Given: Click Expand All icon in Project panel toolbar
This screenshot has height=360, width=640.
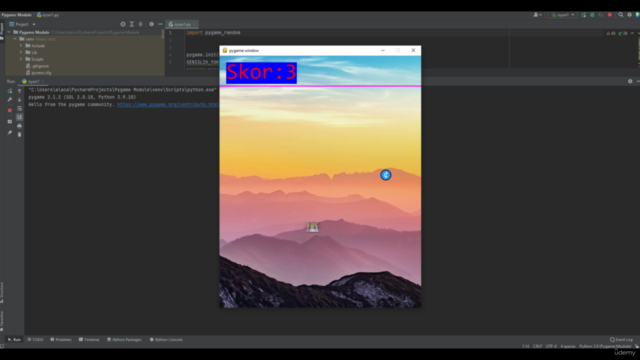Looking at the screenshot, I should tap(132, 24).
